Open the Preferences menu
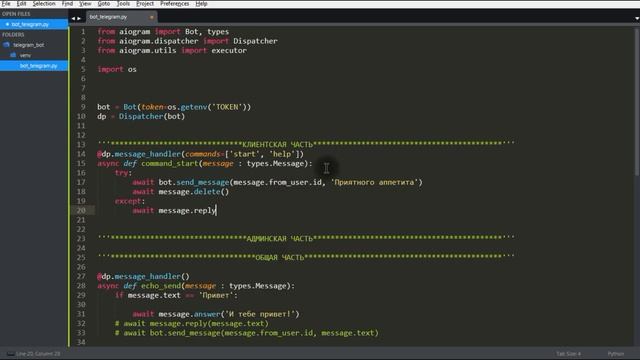Screen dimensions: 640x360 tap(174, 4)
